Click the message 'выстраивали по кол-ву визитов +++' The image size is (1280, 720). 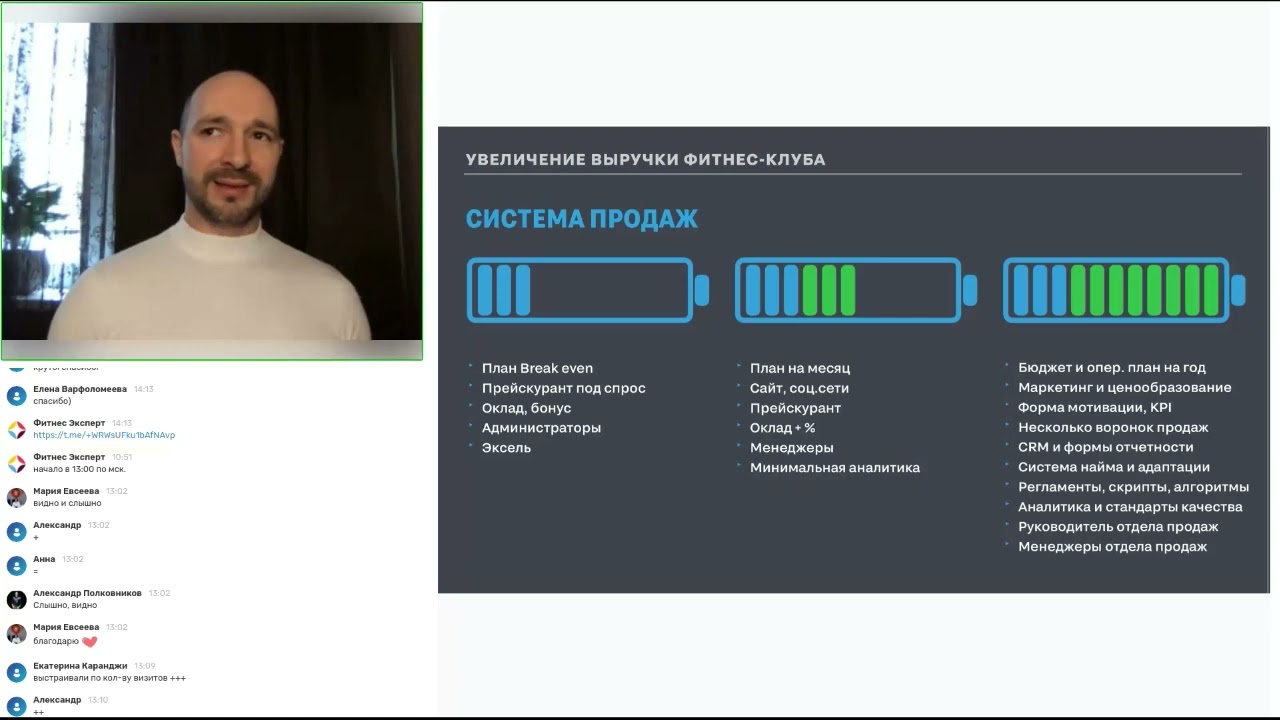109,678
